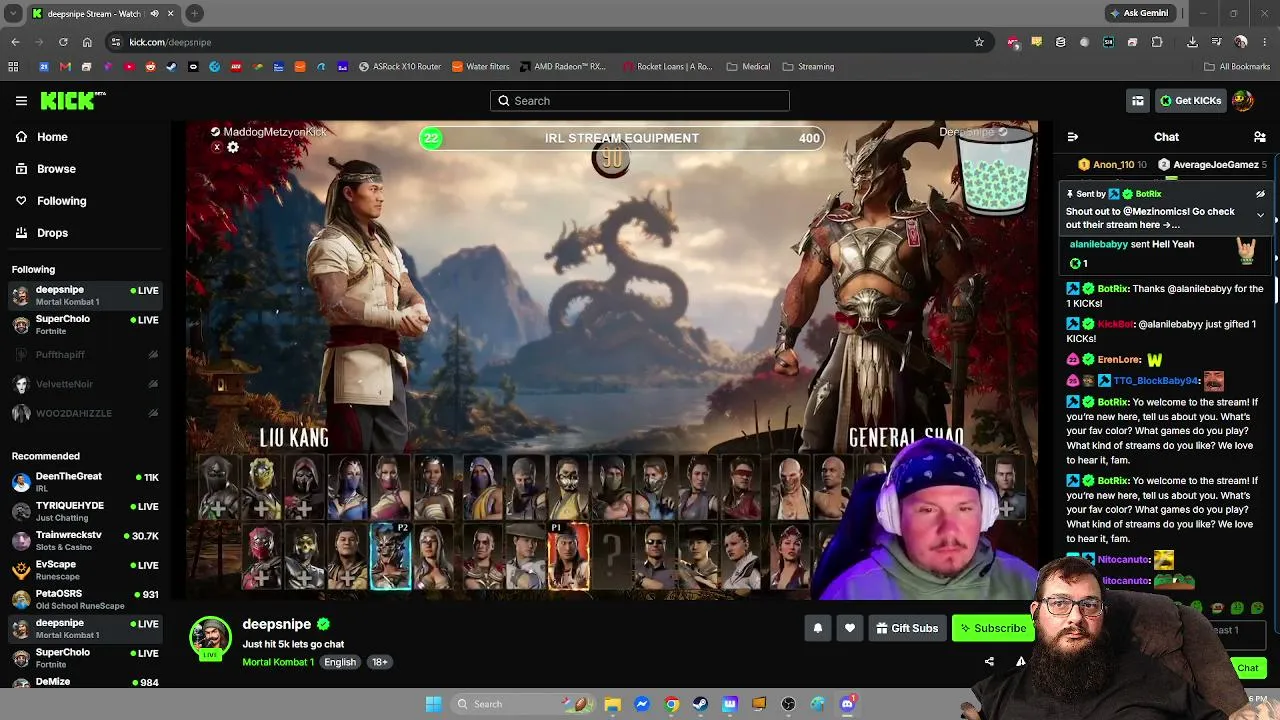
Task: Click the Gift Subs button
Action: tap(907, 628)
